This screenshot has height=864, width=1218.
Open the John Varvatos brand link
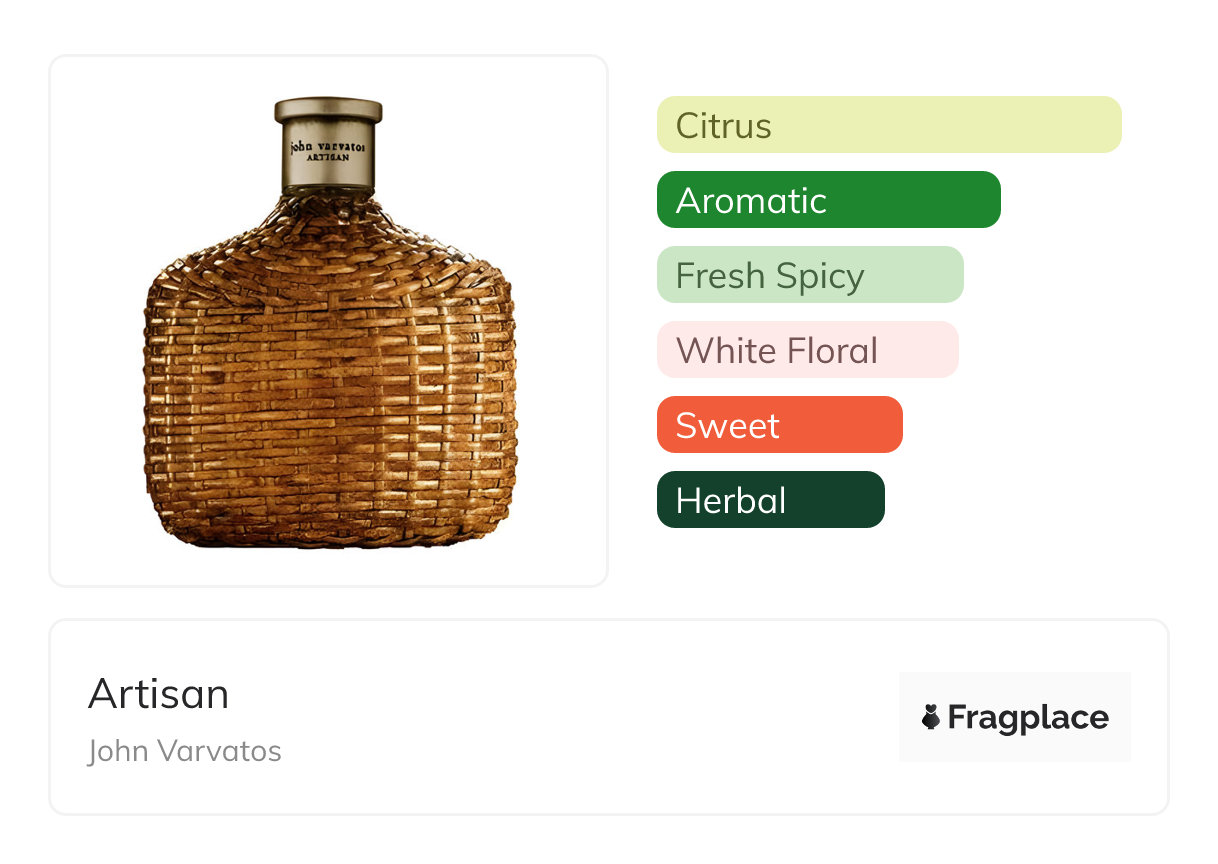(184, 750)
